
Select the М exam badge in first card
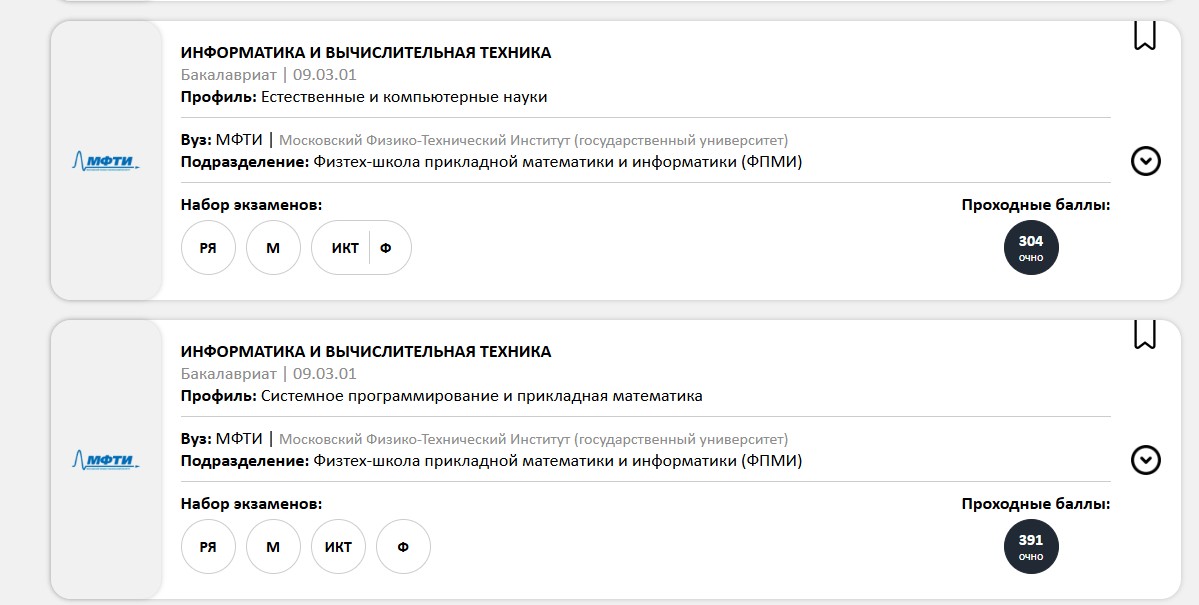click(x=273, y=248)
